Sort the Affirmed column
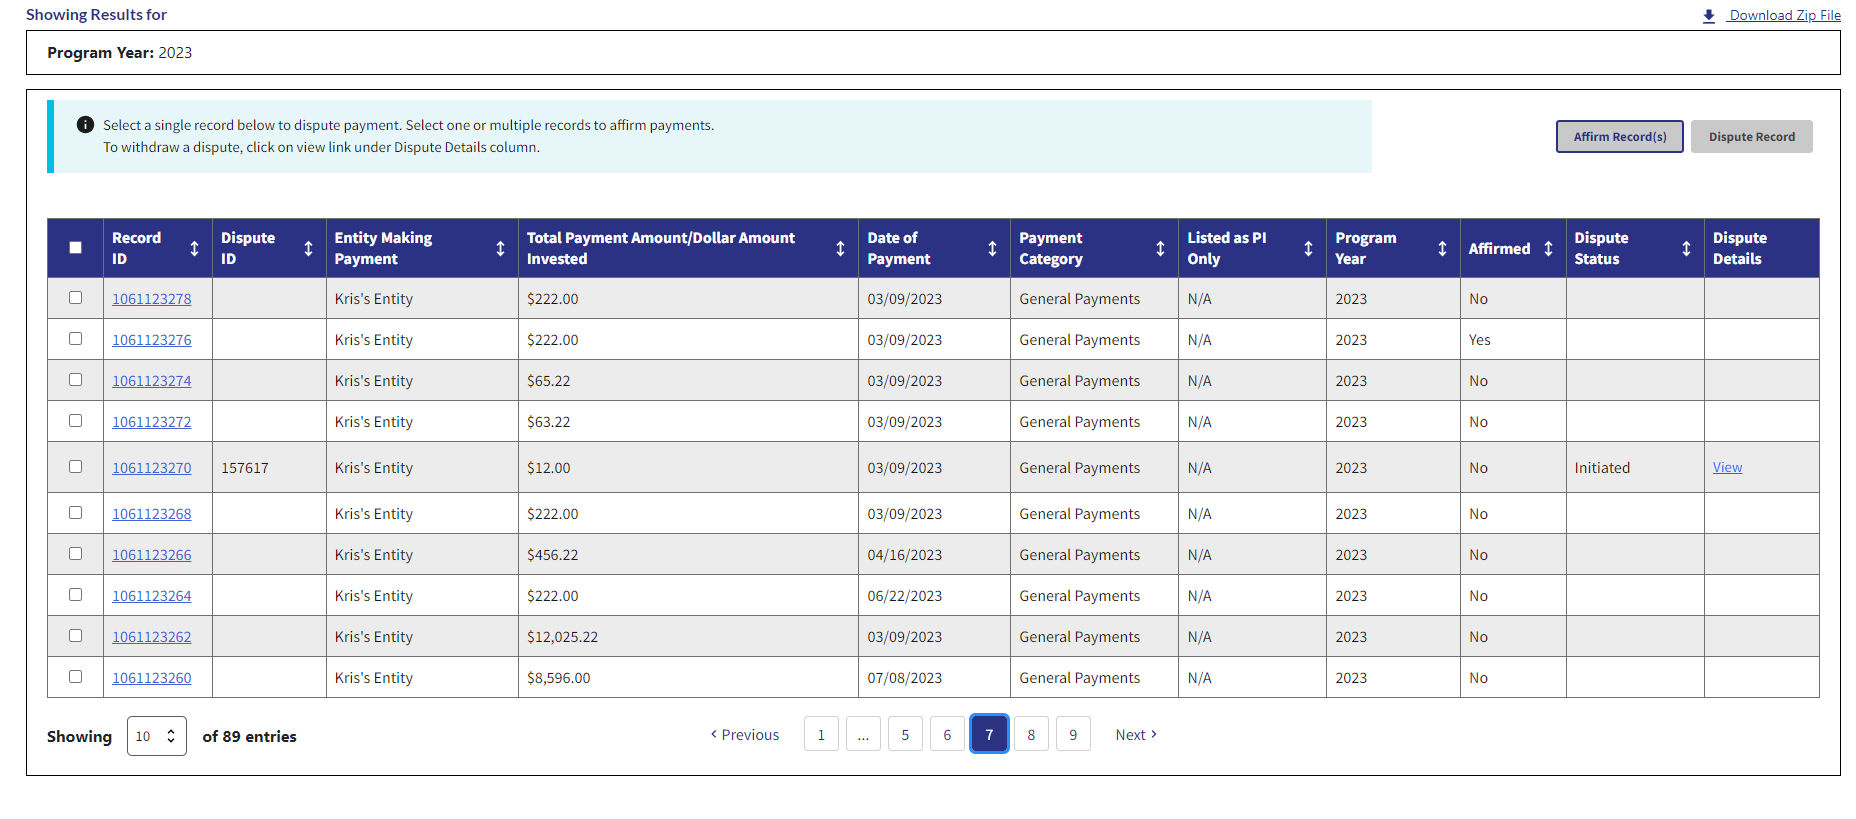Viewport: 1856px width, 819px height. pos(1548,249)
